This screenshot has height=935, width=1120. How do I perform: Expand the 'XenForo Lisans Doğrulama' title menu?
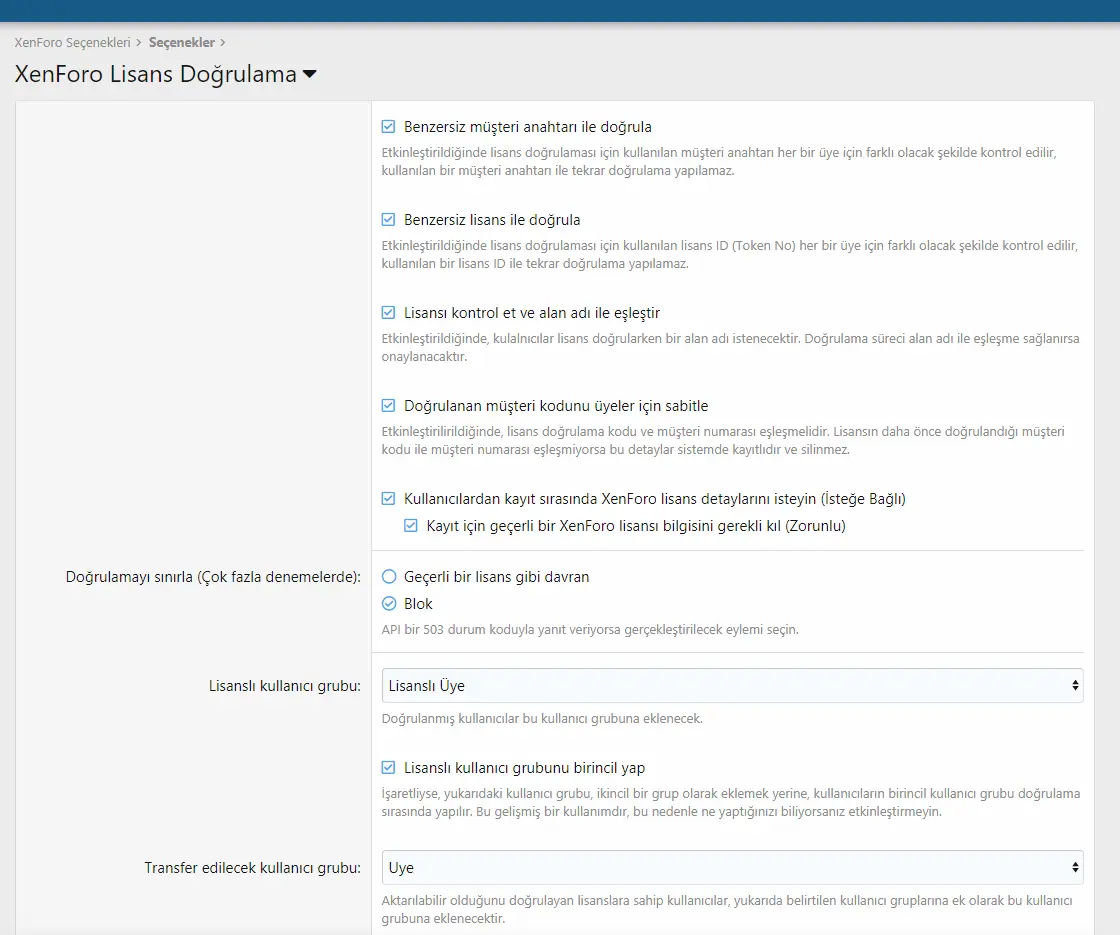click(x=309, y=74)
